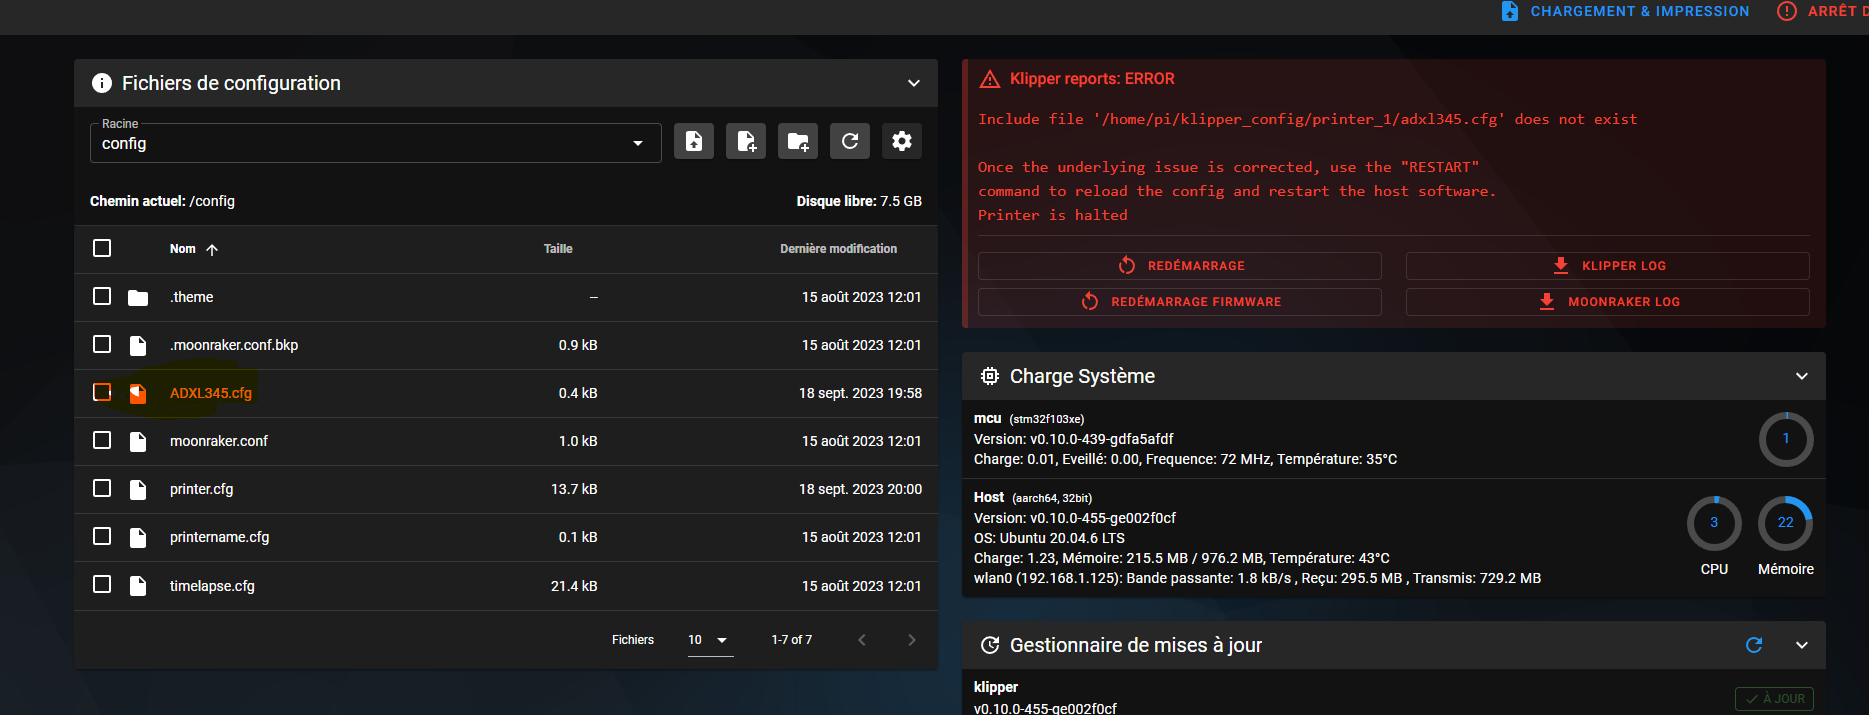
Task: Click the Chargement & Impression file icon
Action: [1510, 11]
